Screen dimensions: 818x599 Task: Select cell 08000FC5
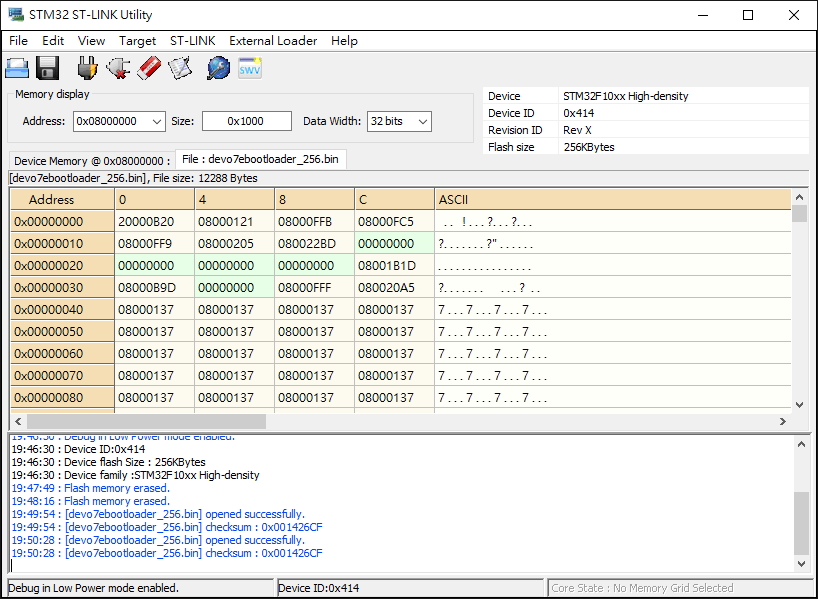pos(394,222)
